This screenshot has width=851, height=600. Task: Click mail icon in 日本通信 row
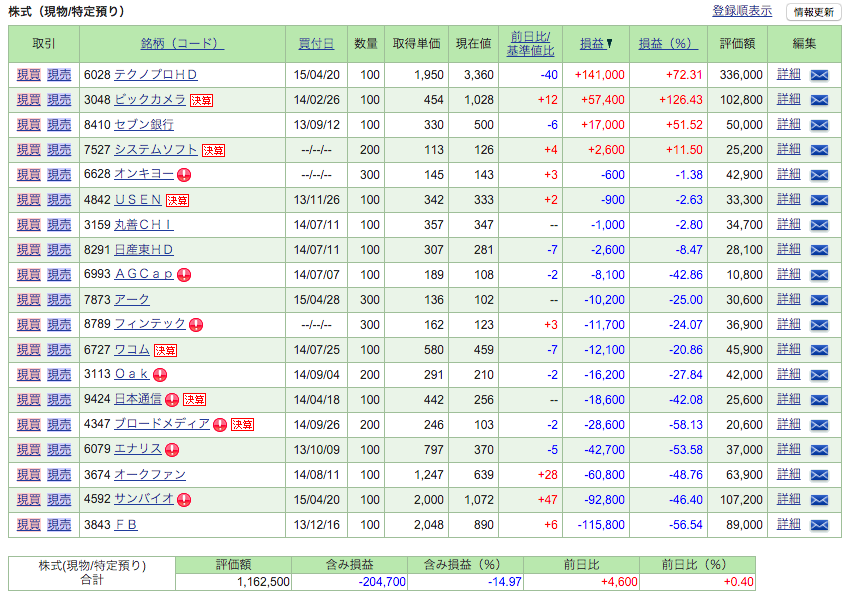pyautogui.click(x=819, y=400)
